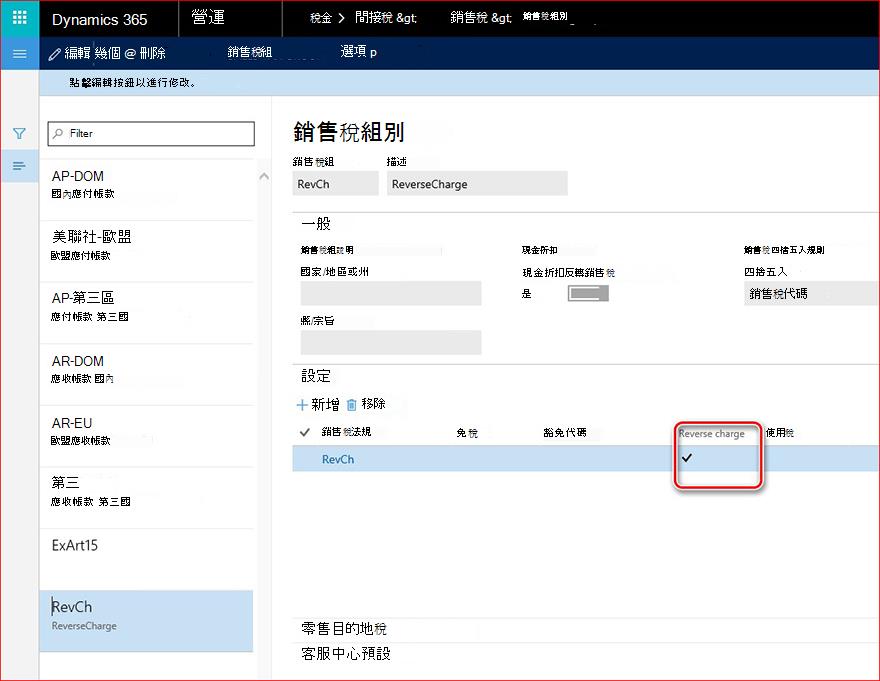Expand the 零售目的地稅 section
880x681 pixels.
[343, 628]
